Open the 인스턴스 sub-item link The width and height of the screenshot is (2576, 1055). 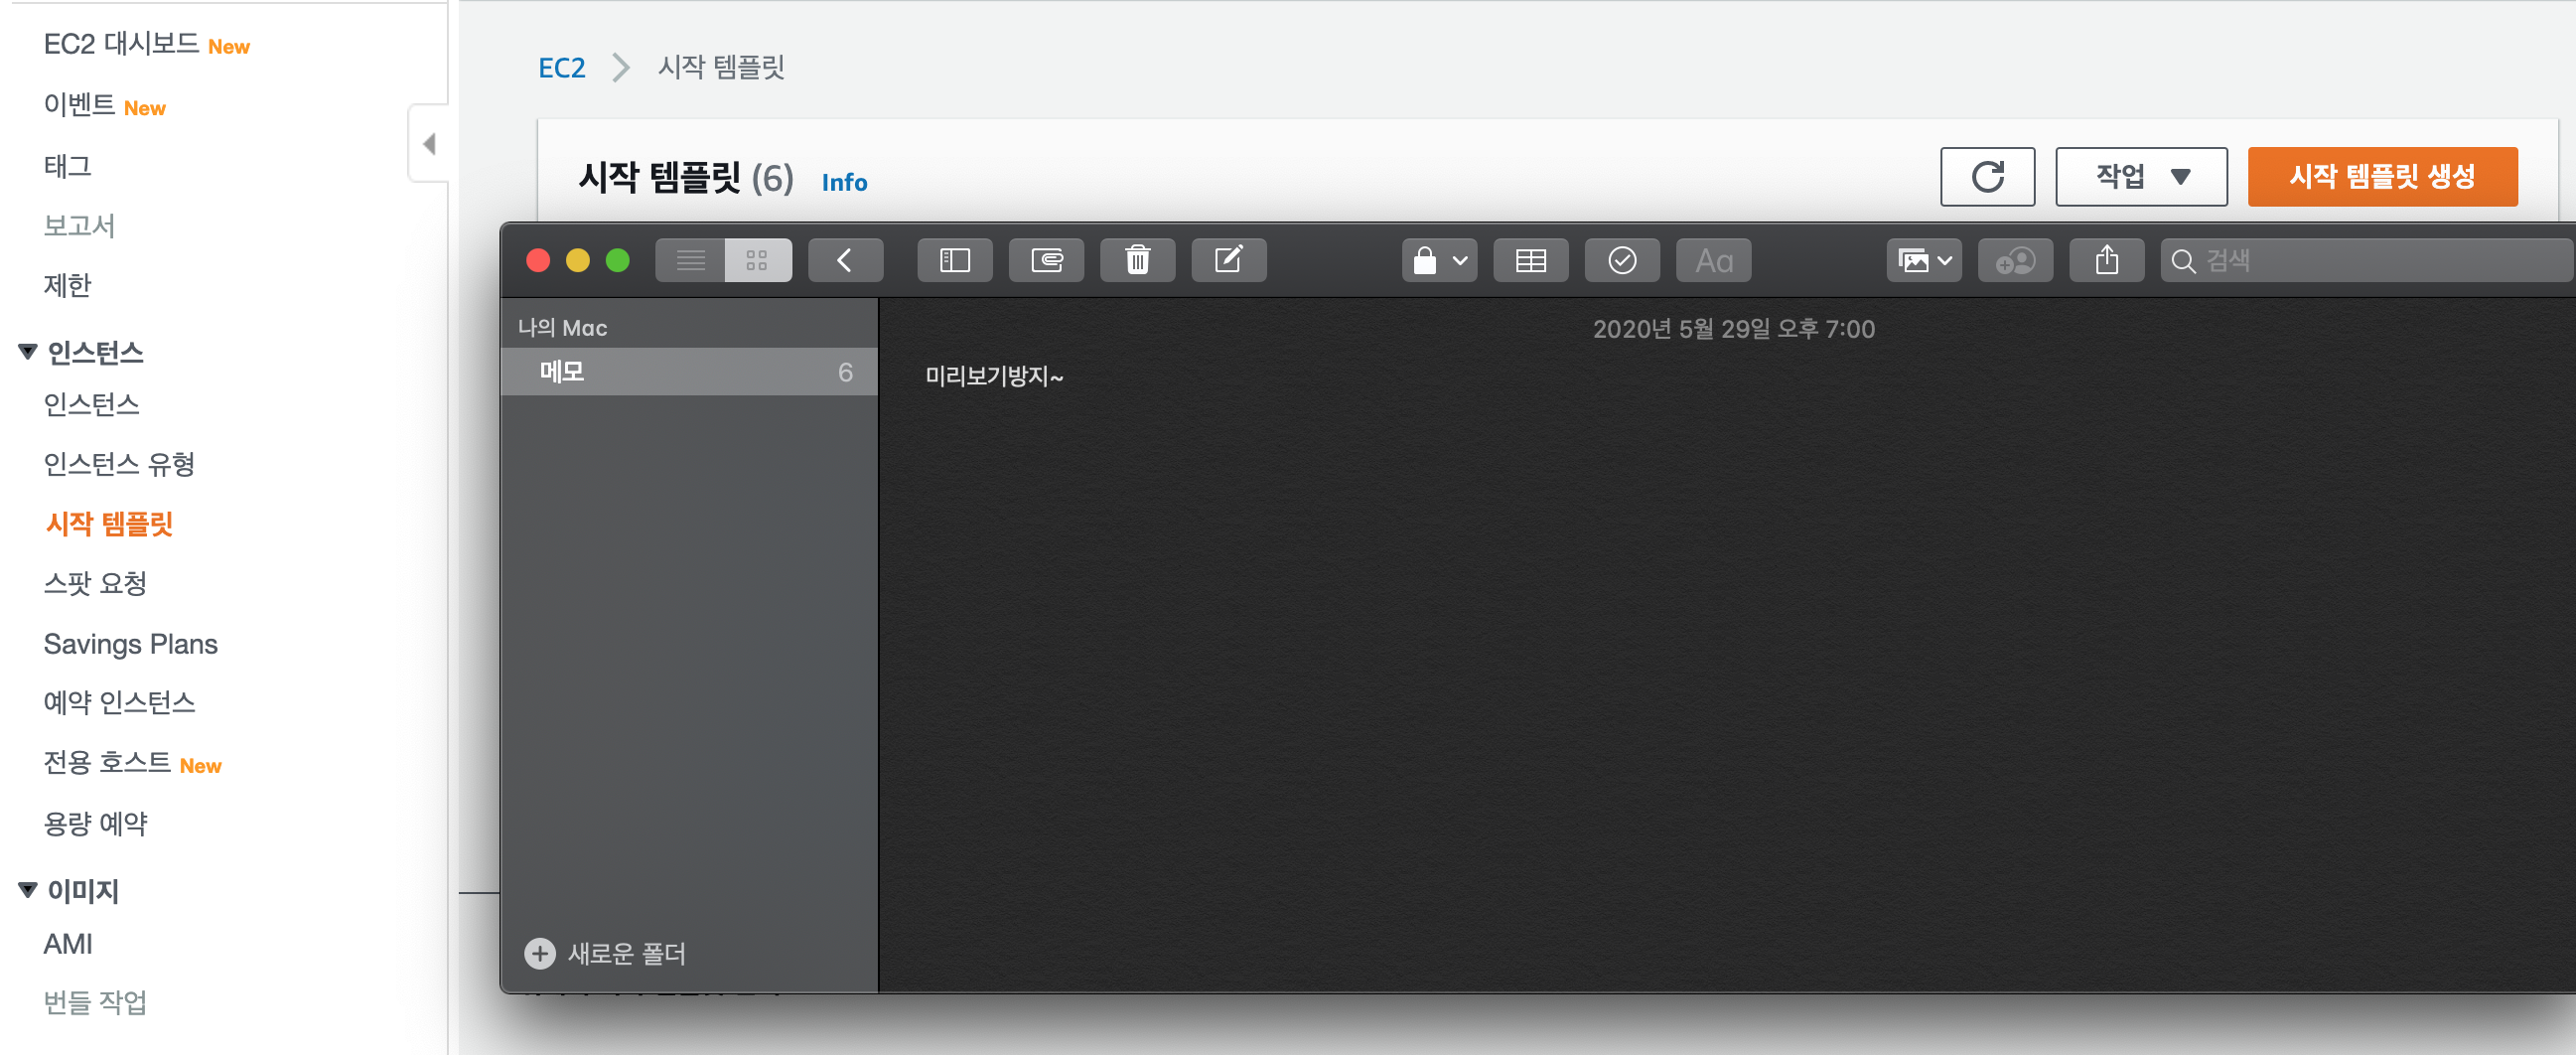[x=91, y=404]
